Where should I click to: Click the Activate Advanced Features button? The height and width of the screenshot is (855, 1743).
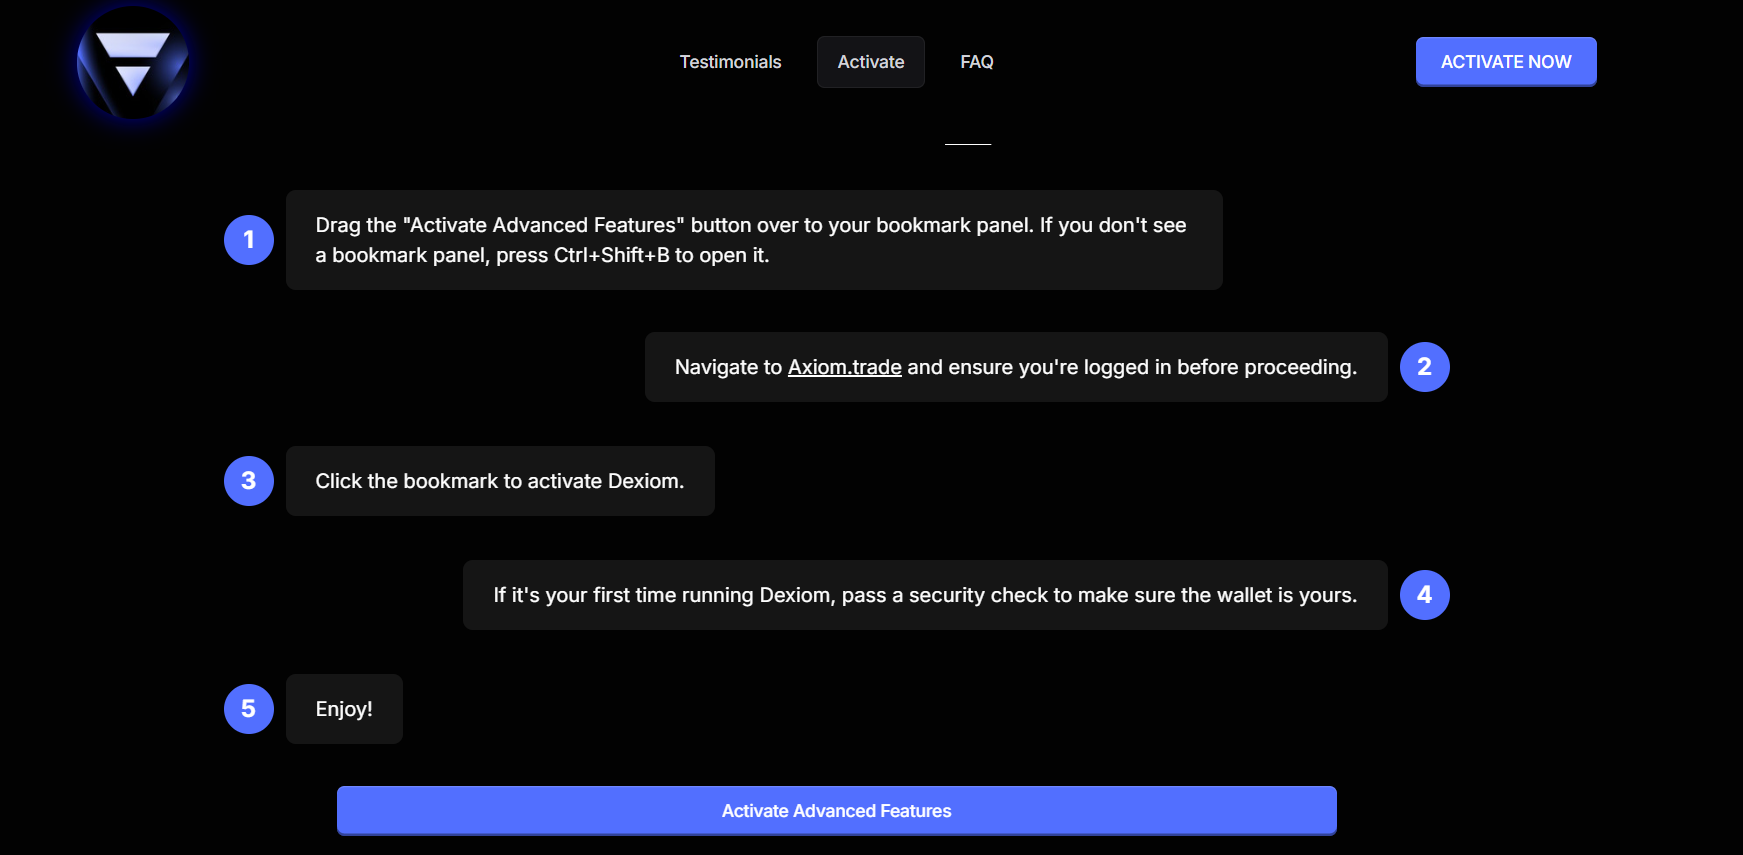(x=836, y=810)
